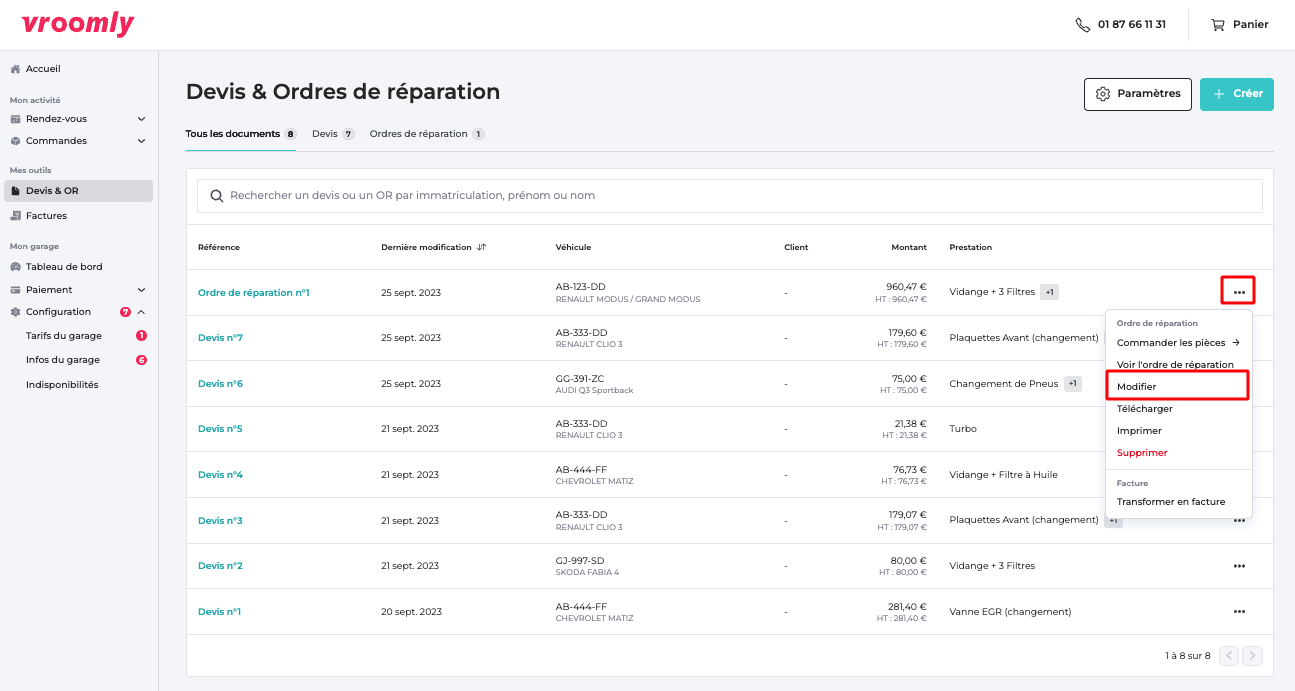Open the Devis n°7 link

click(x=220, y=338)
